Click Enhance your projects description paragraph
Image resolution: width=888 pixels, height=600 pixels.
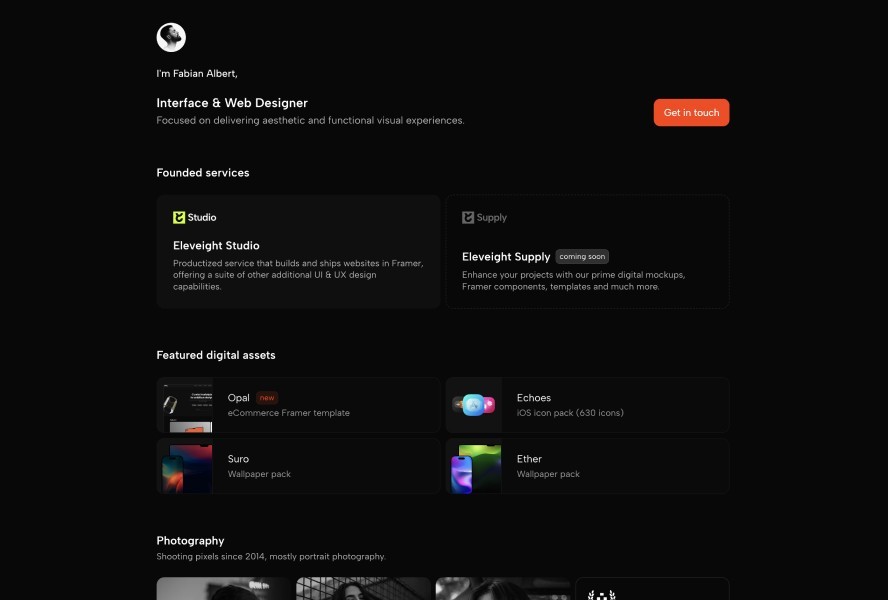tap(573, 280)
